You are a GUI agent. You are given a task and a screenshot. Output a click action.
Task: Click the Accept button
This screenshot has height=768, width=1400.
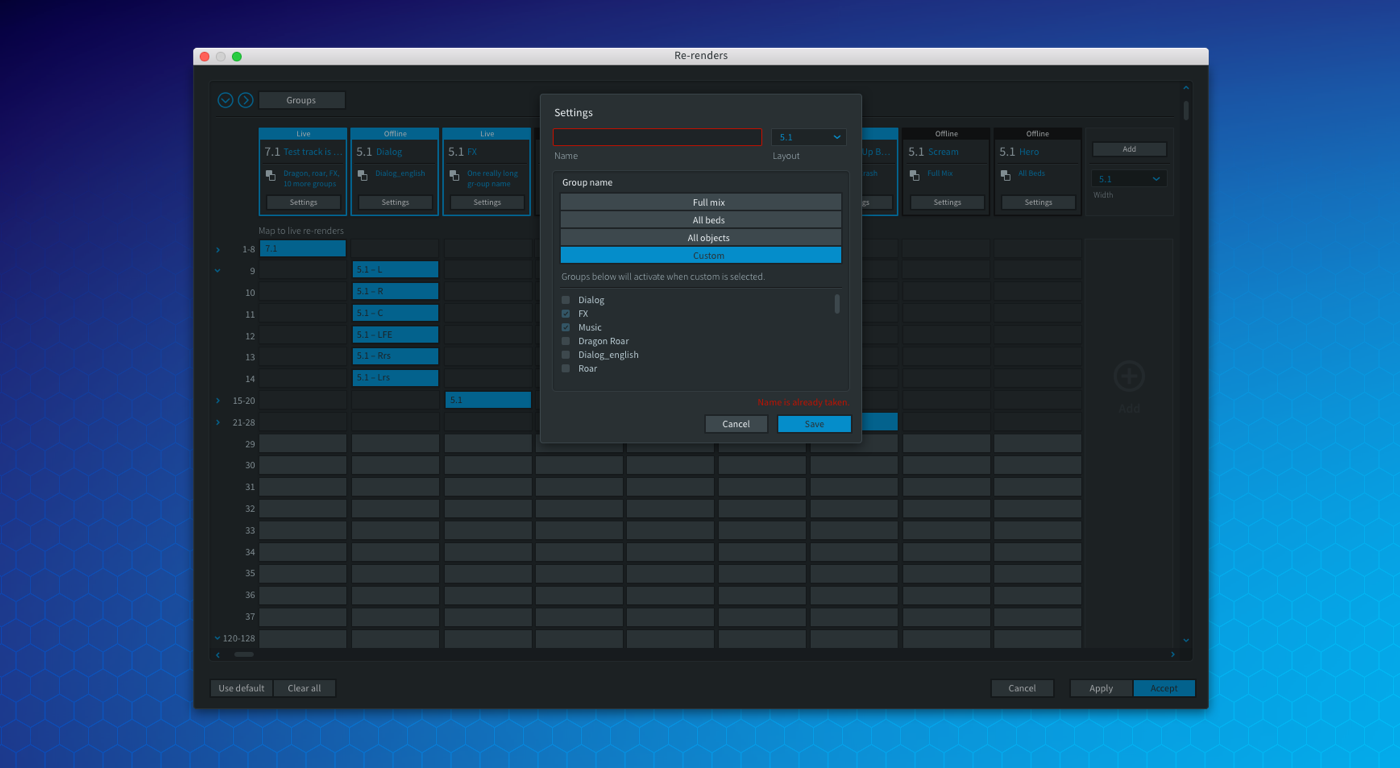1164,688
